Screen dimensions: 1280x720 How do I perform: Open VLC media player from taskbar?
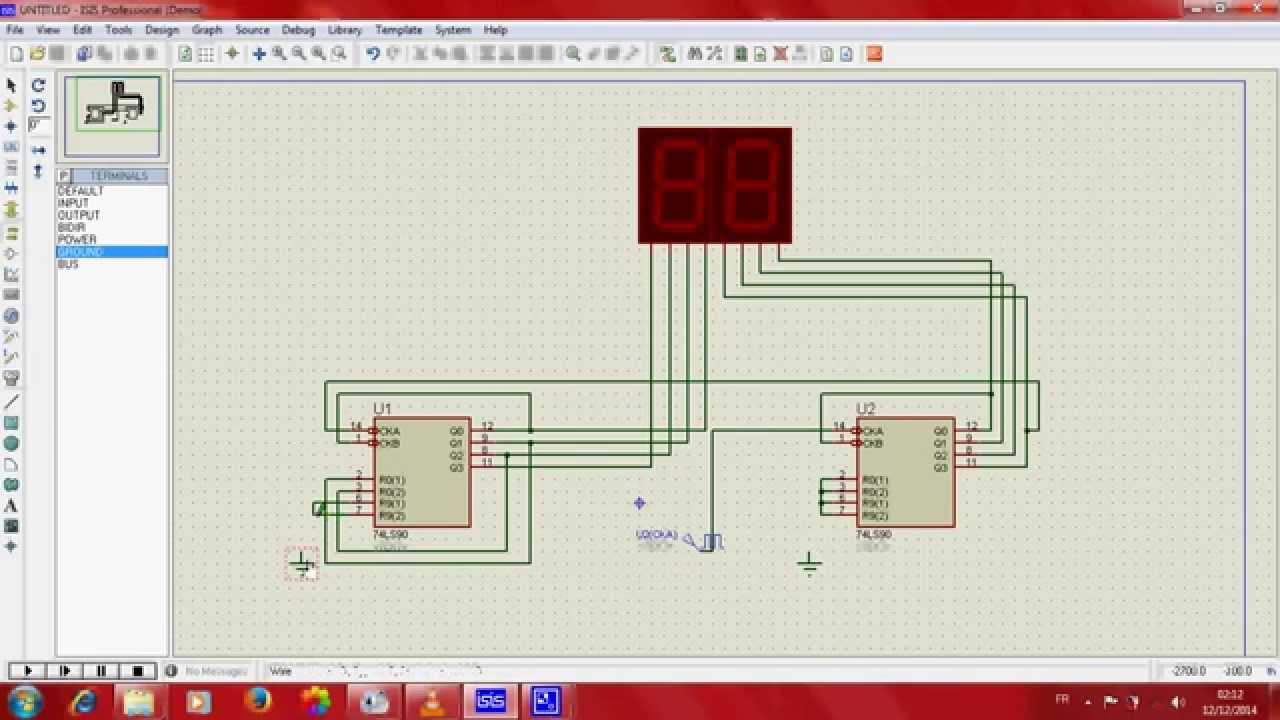point(433,701)
